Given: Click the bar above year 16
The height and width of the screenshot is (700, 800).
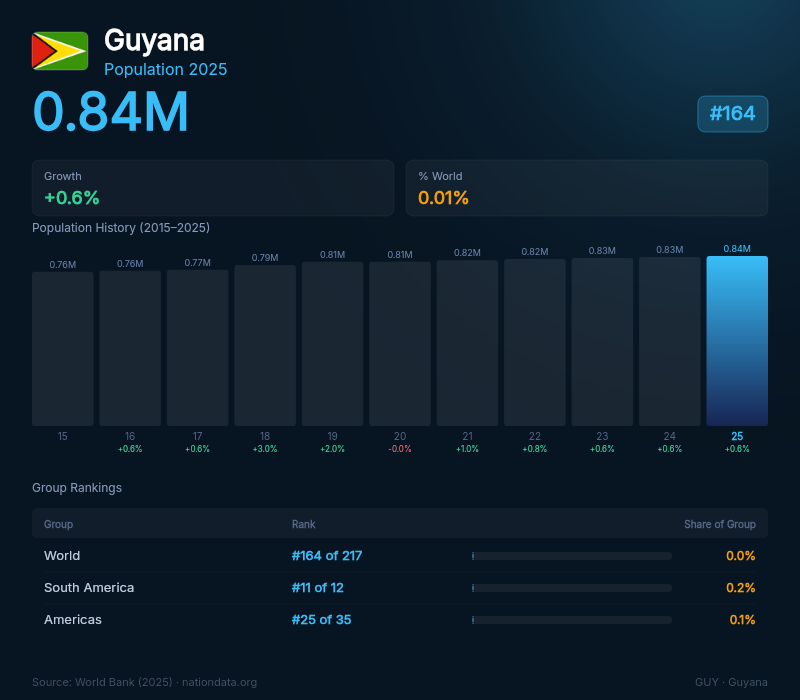Looking at the screenshot, I should (130, 348).
